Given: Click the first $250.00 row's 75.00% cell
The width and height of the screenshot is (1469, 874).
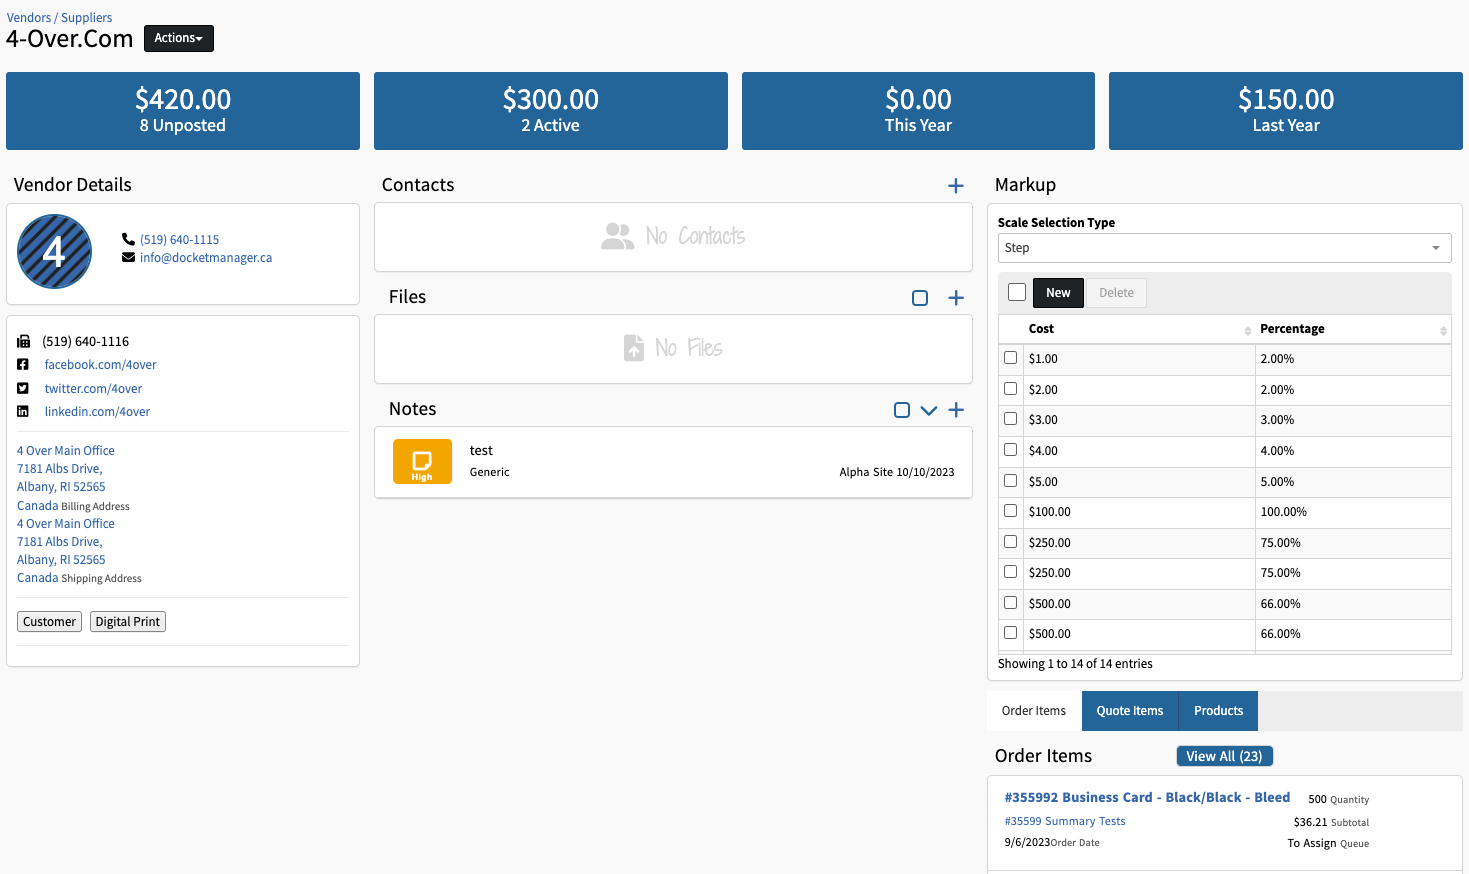Looking at the screenshot, I should pos(1353,543).
